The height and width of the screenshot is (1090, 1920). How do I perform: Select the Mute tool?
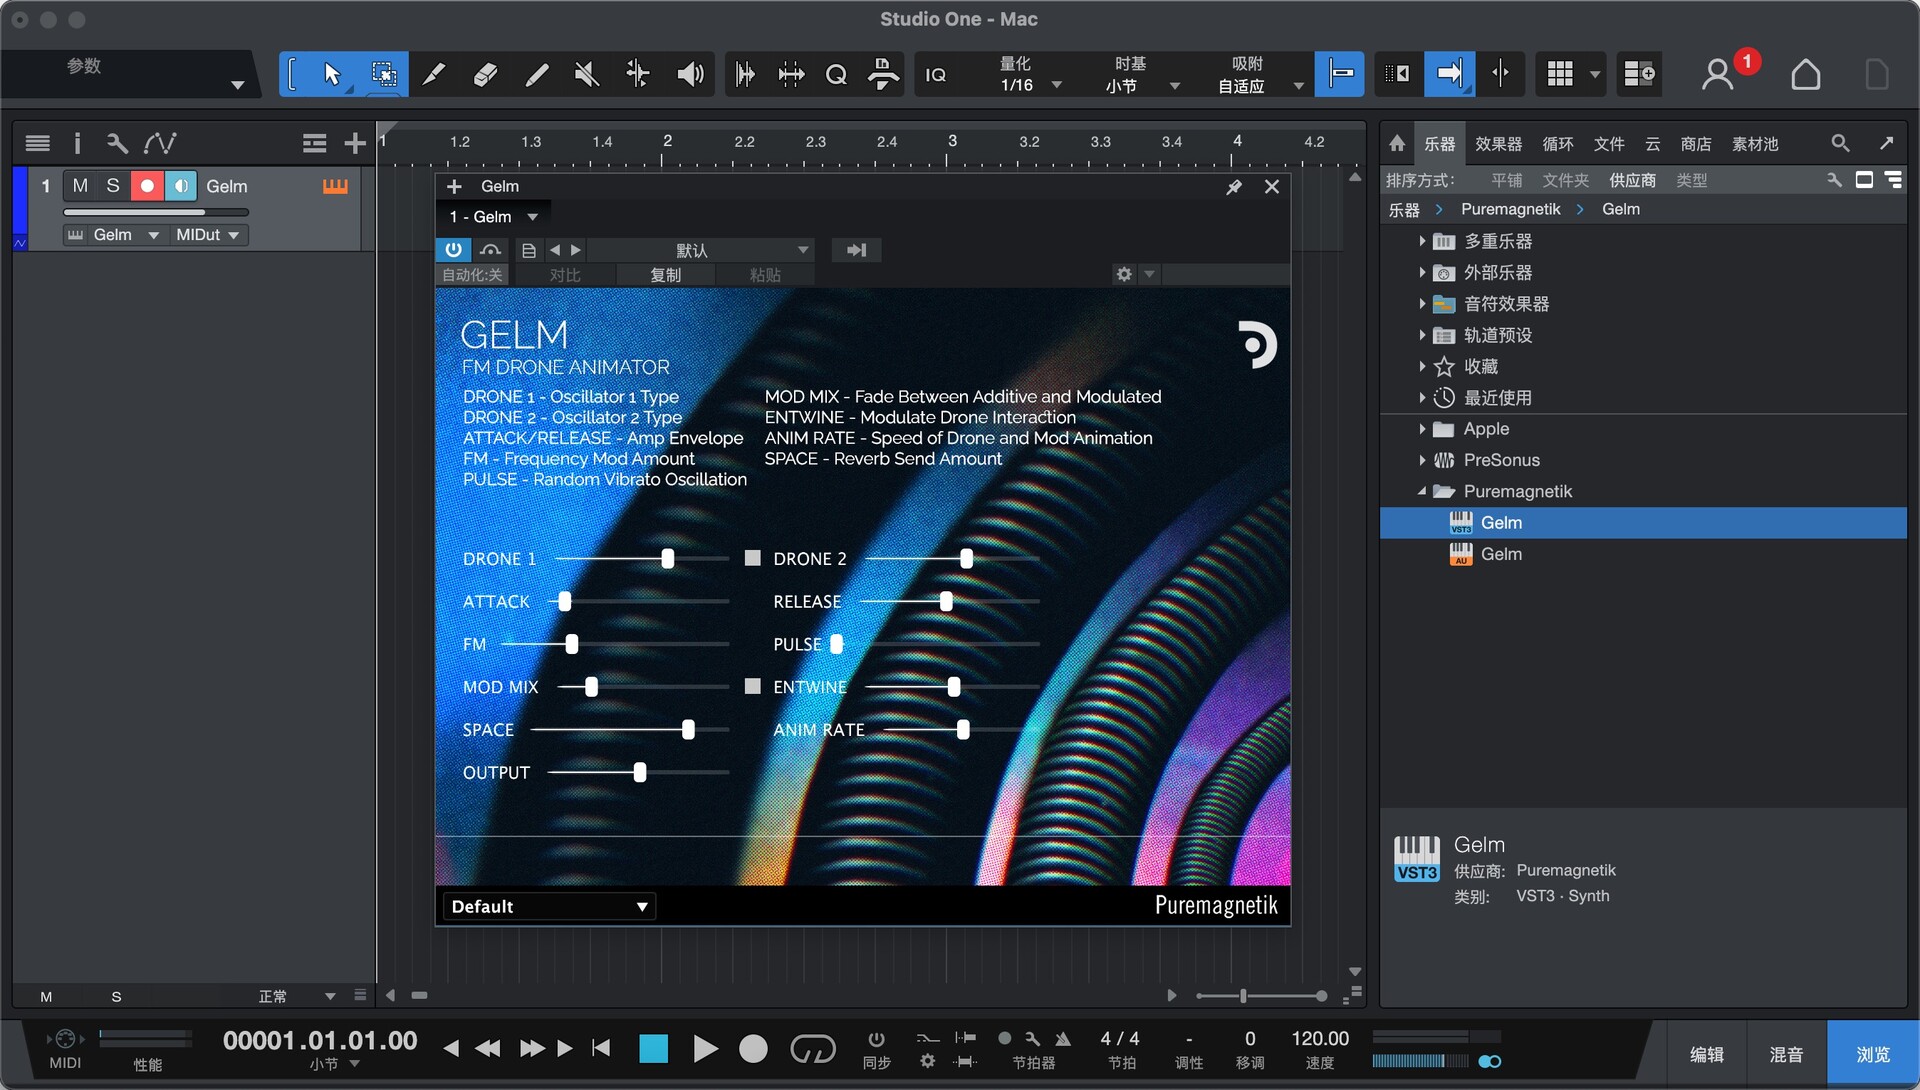click(x=587, y=74)
